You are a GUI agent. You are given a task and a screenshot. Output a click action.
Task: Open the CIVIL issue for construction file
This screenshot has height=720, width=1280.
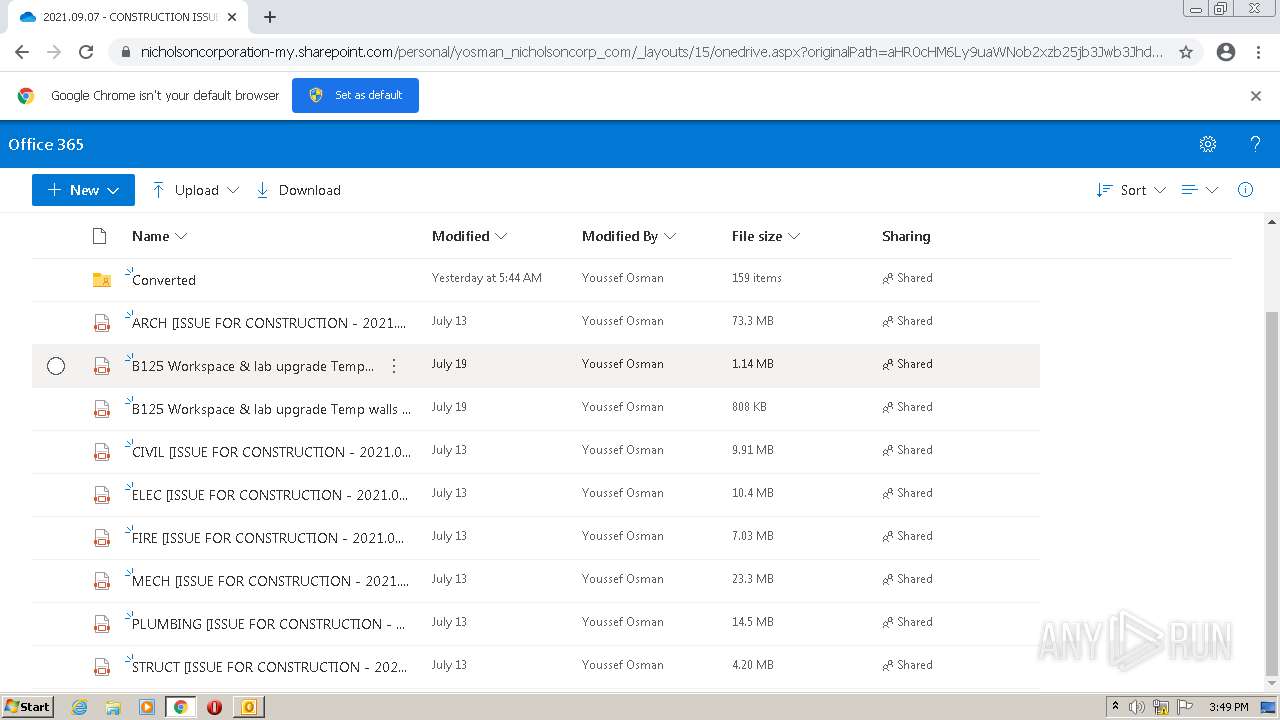pos(271,452)
